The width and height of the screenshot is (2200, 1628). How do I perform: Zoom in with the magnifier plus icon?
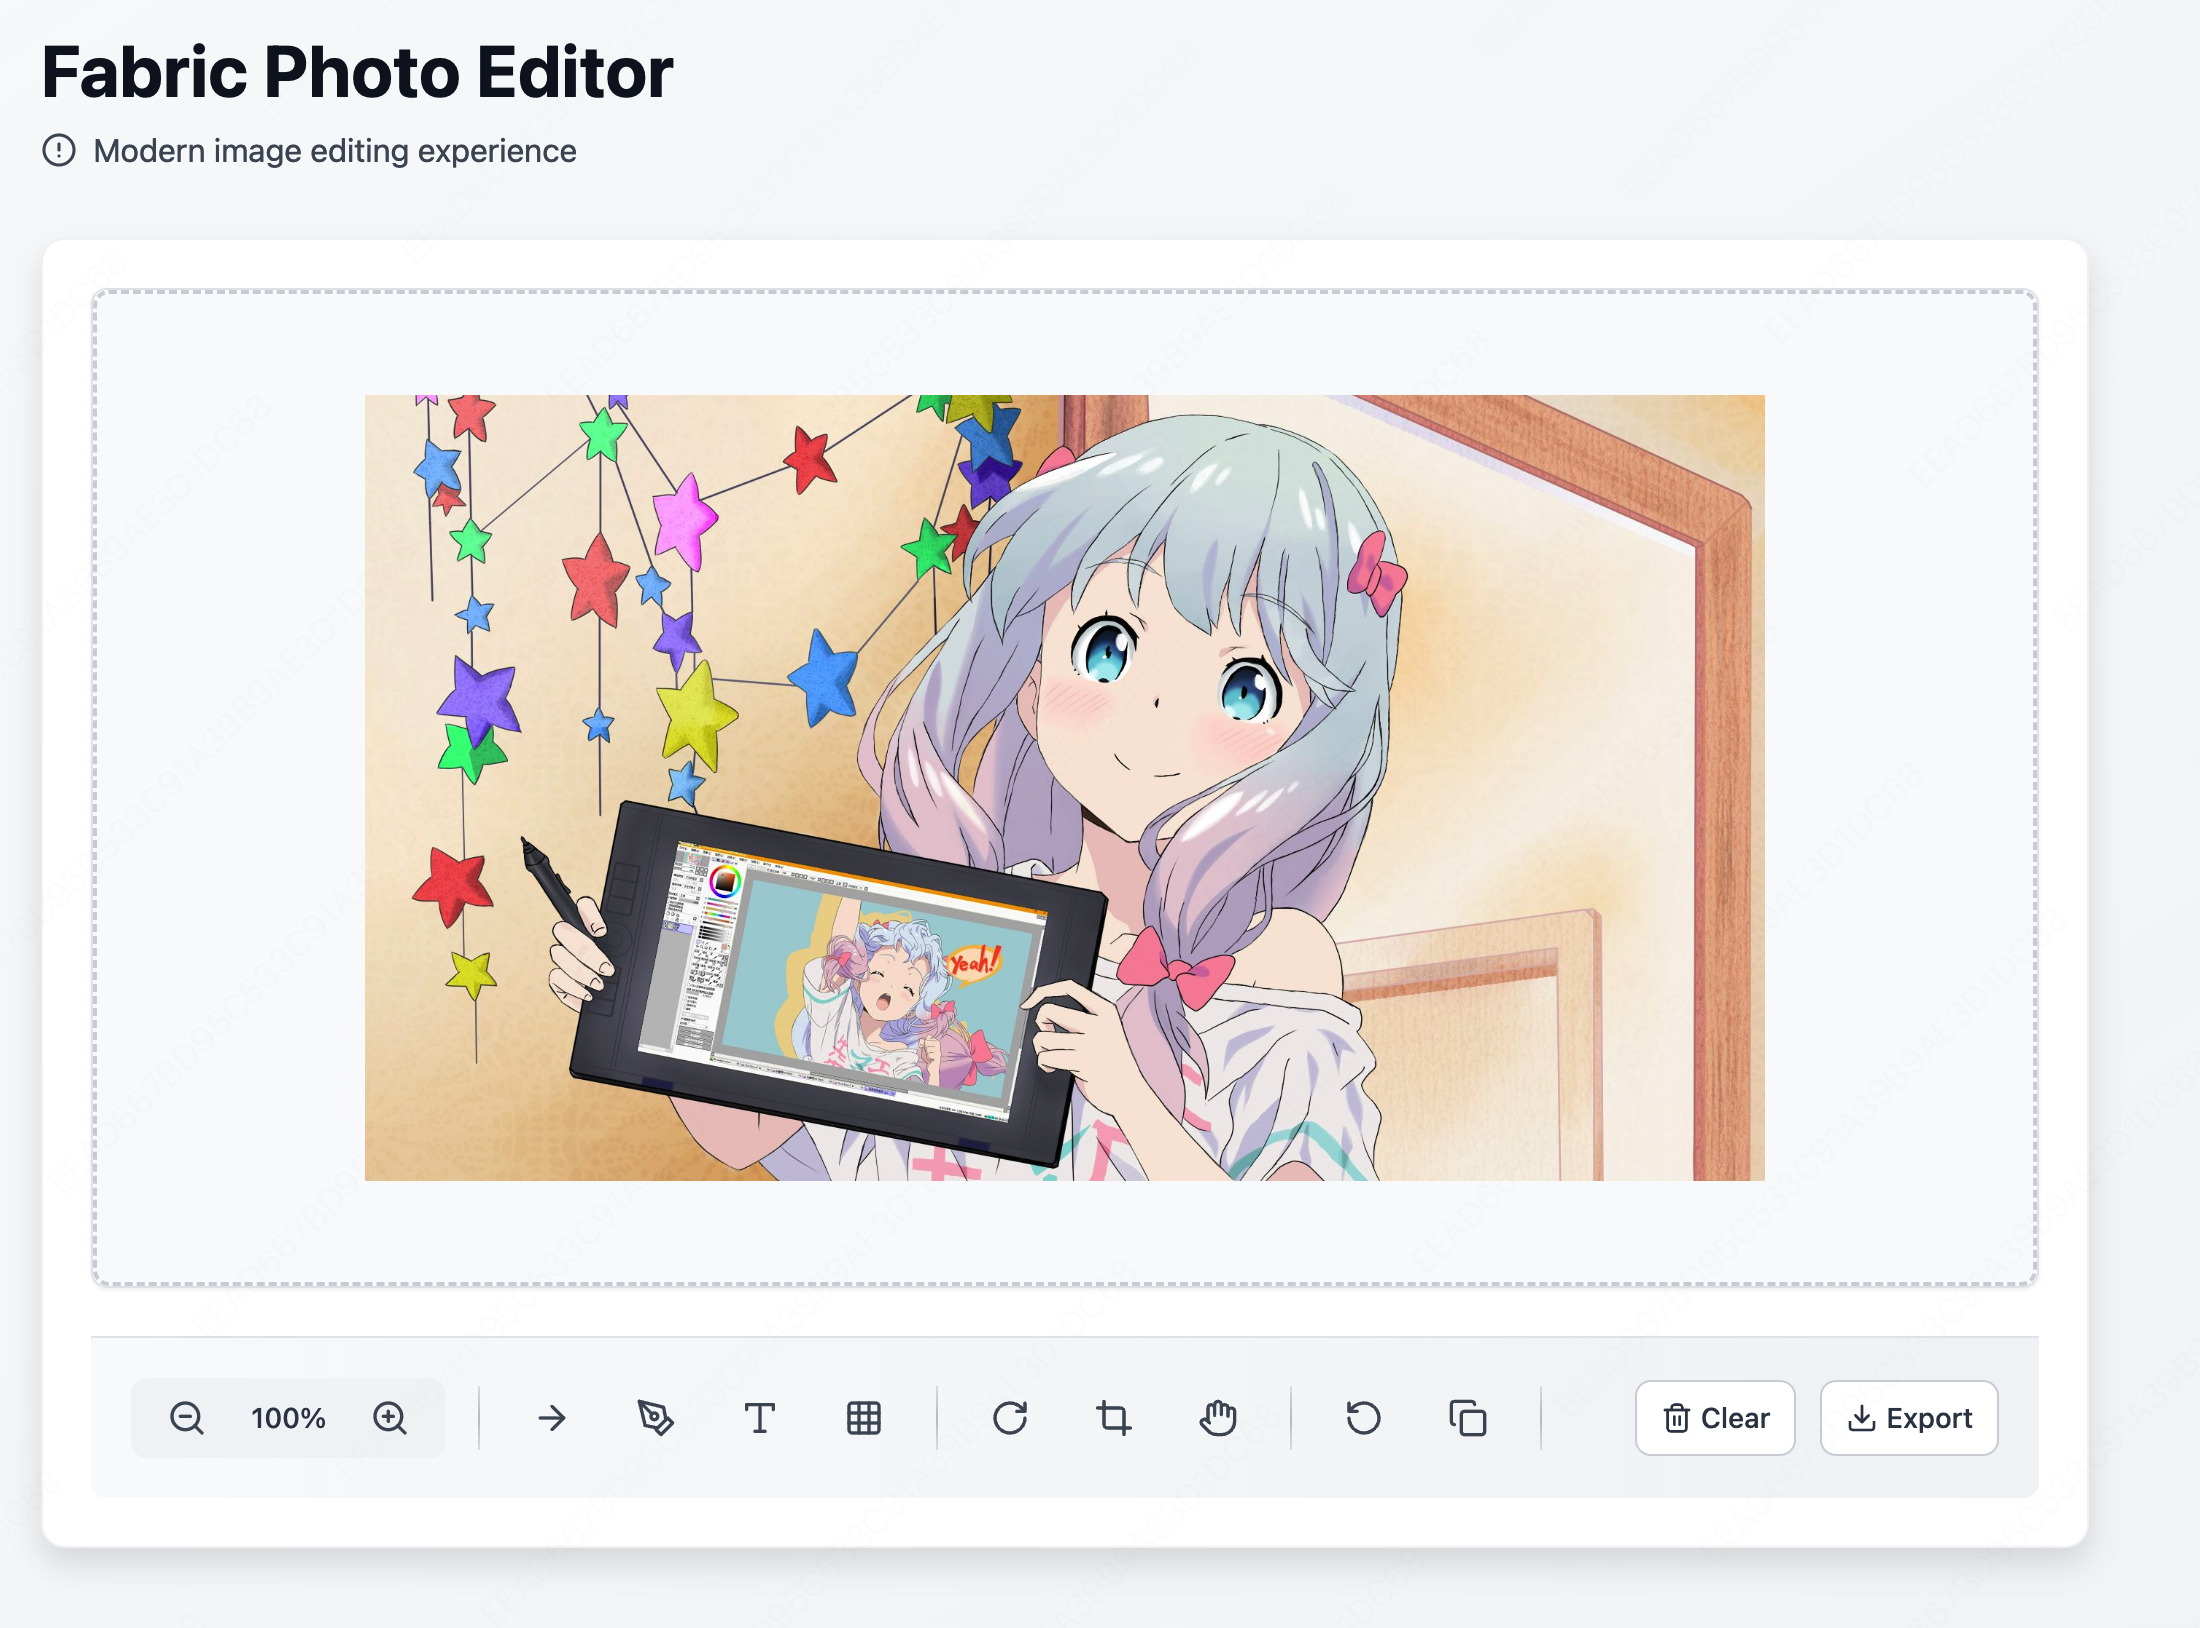(x=390, y=1418)
